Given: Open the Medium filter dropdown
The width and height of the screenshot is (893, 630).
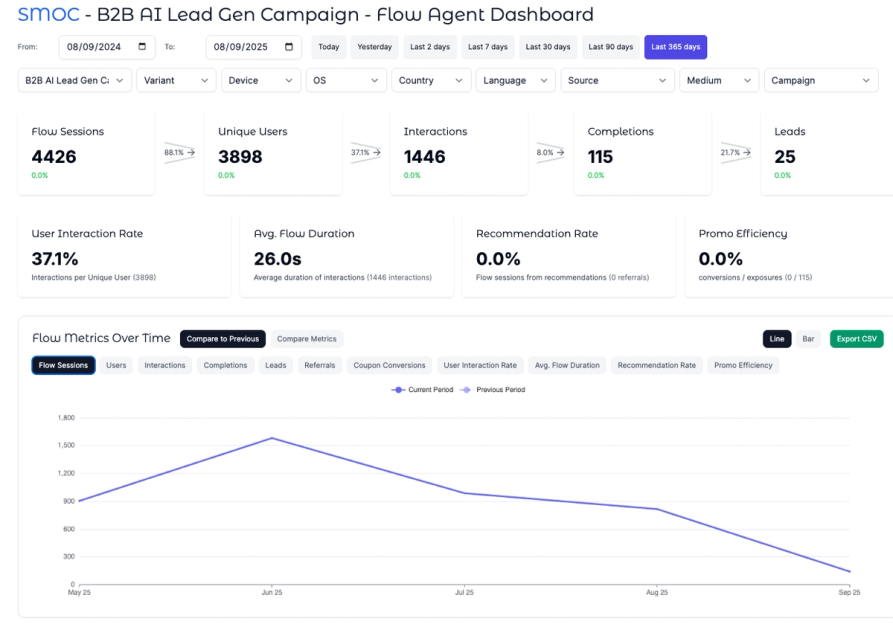Looking at the screenshot, I should tap(718, 80).
